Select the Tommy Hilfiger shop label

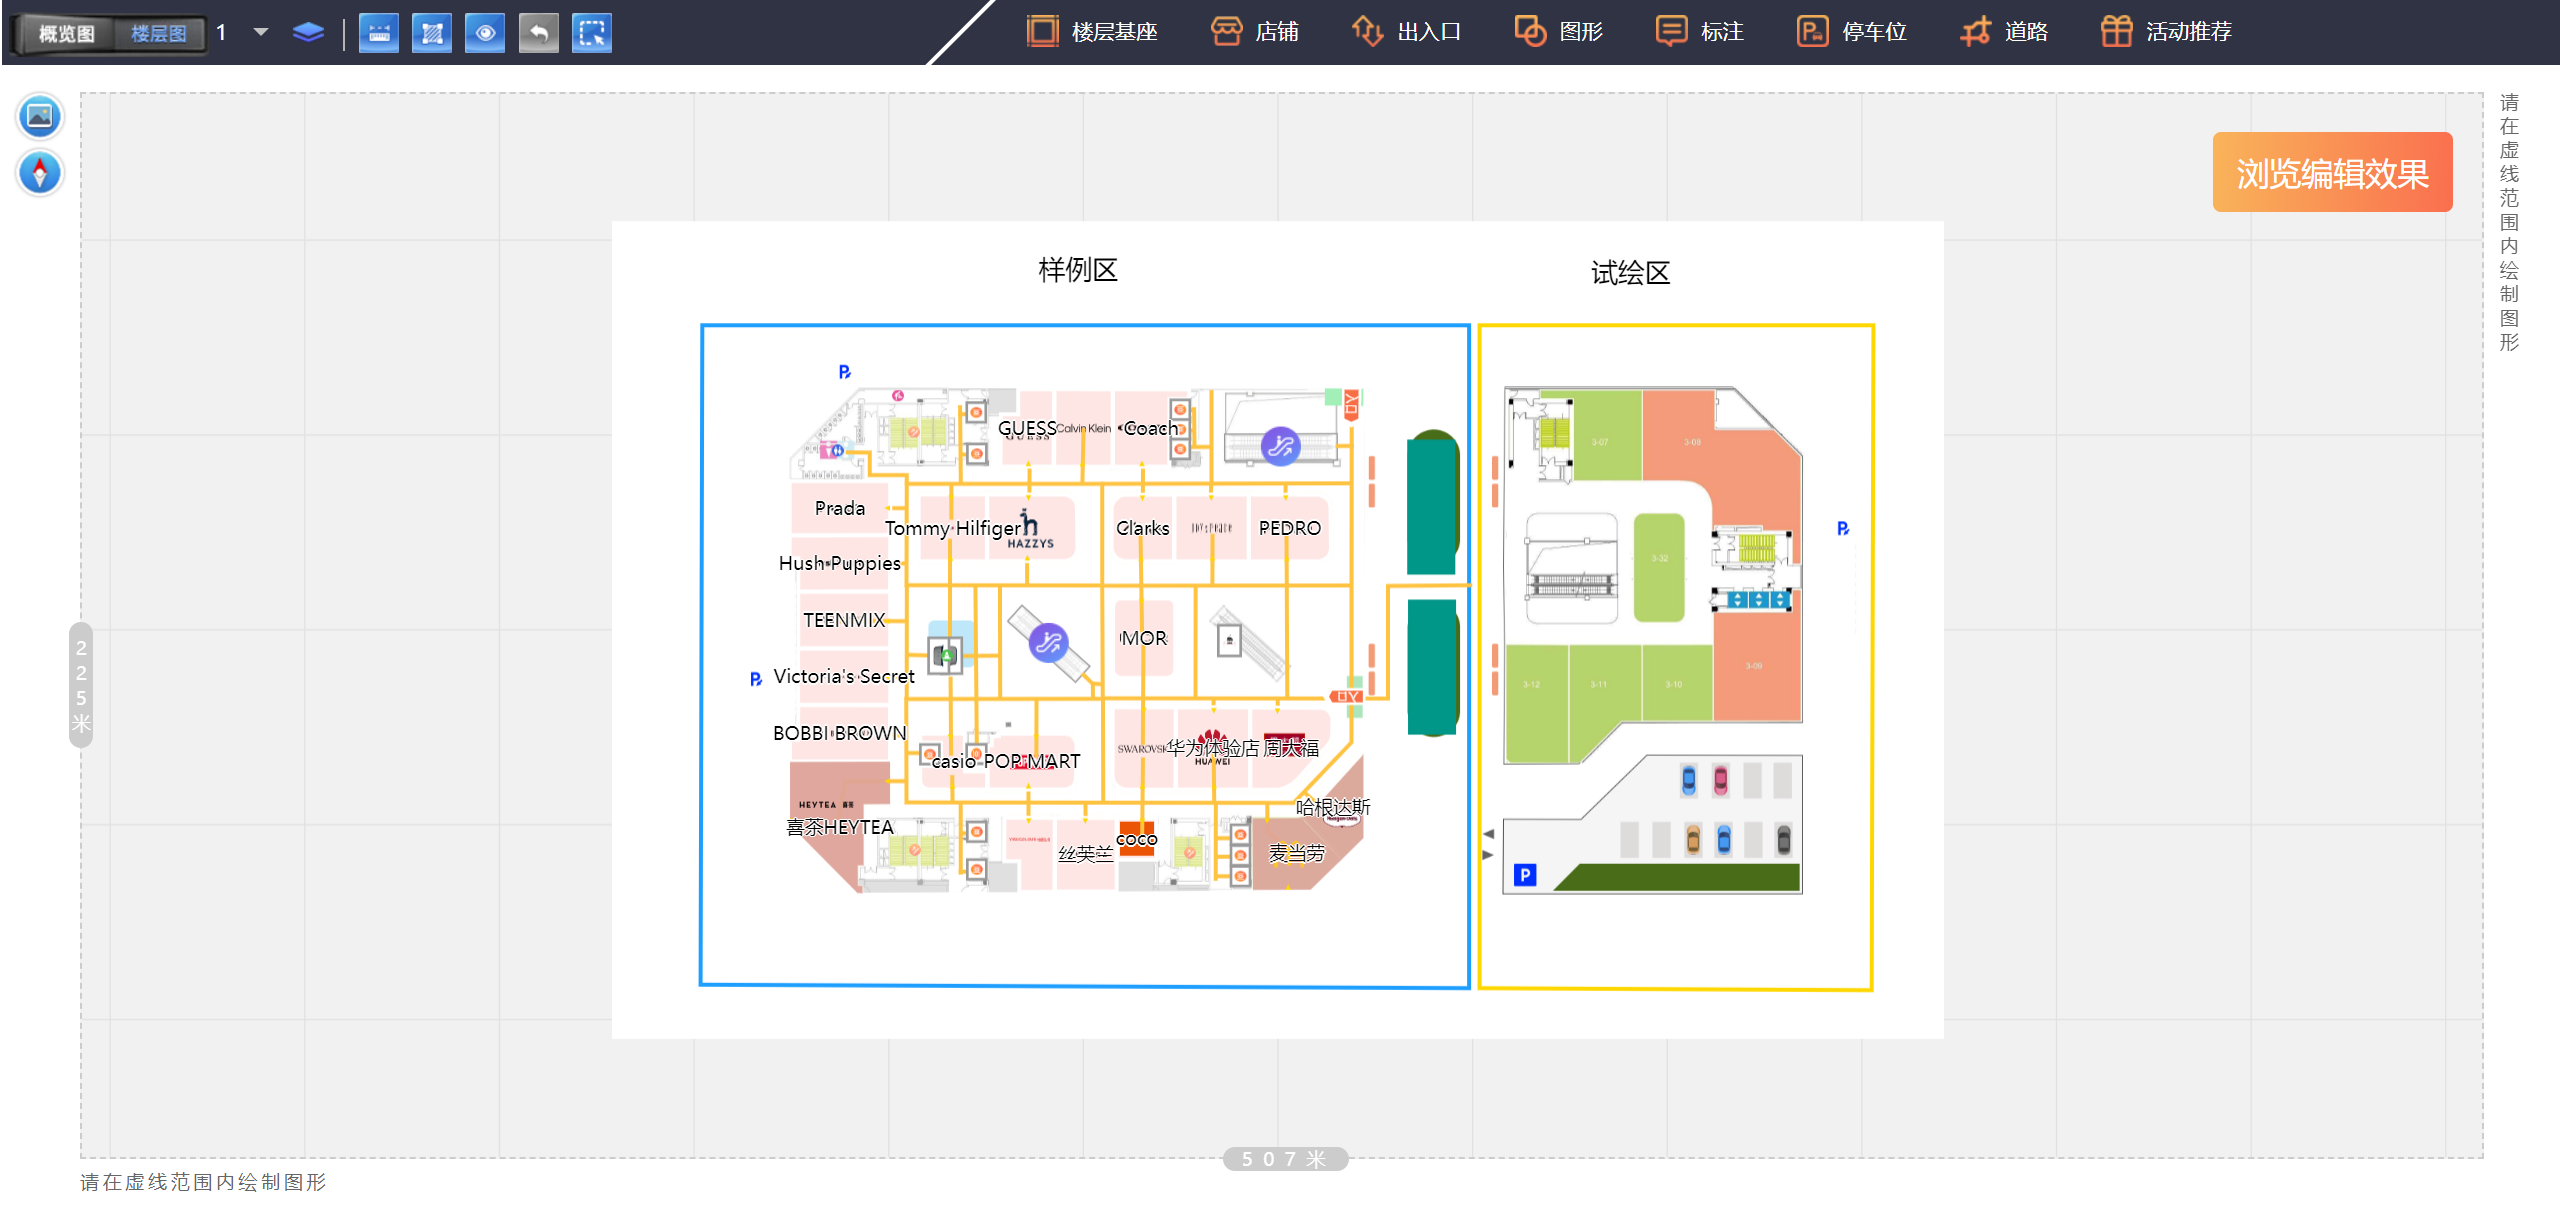(953, 528)
